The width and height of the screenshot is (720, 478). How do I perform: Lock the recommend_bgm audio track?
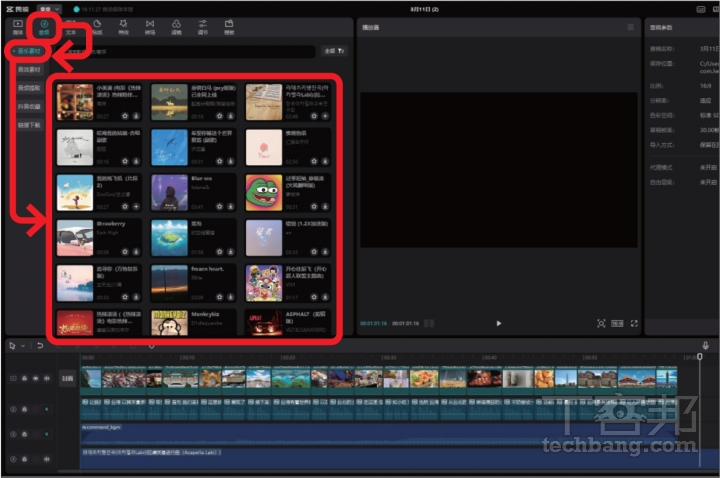coord(24,434)
